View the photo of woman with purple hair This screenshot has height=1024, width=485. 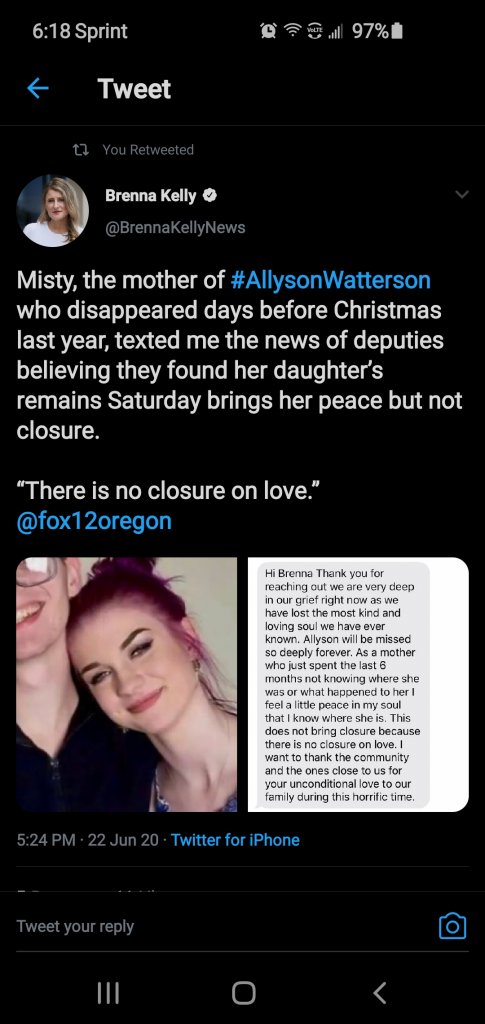coord(127,684)
